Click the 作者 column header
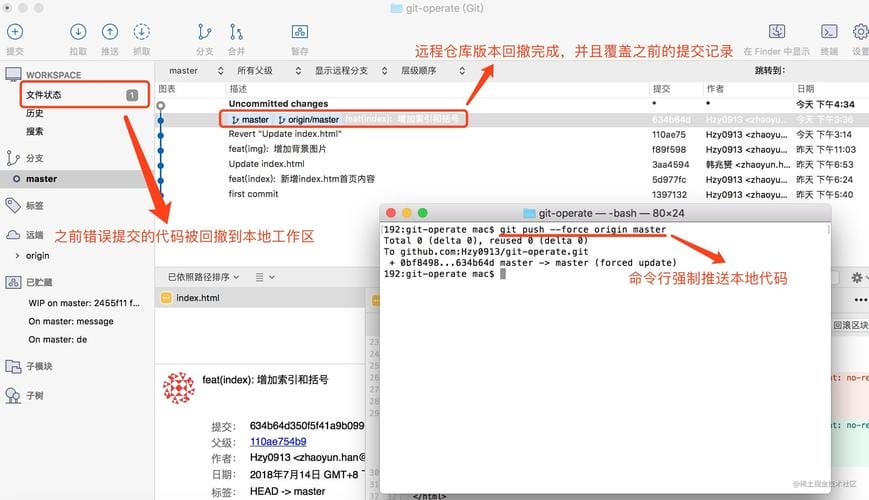Screen dimensions: 869x500 tap(715, 89)
